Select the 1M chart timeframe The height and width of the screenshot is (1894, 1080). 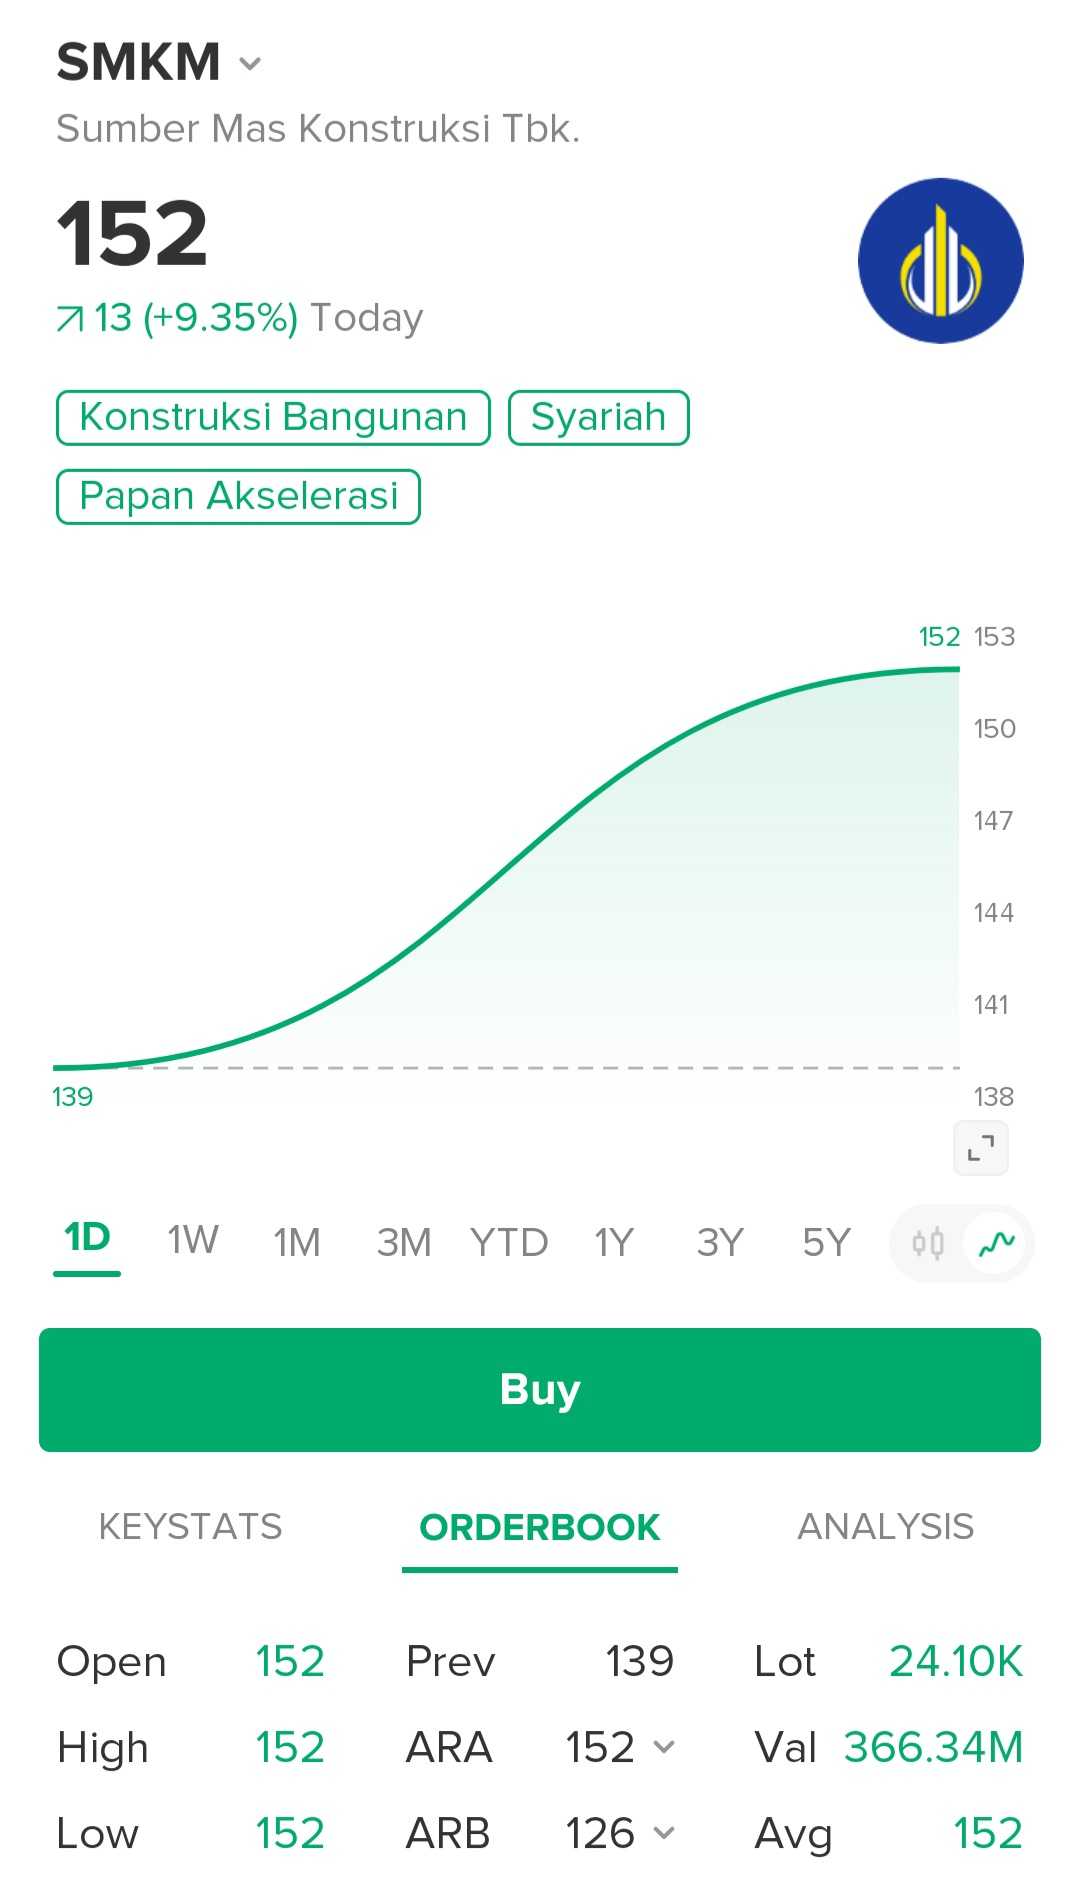297,1243
